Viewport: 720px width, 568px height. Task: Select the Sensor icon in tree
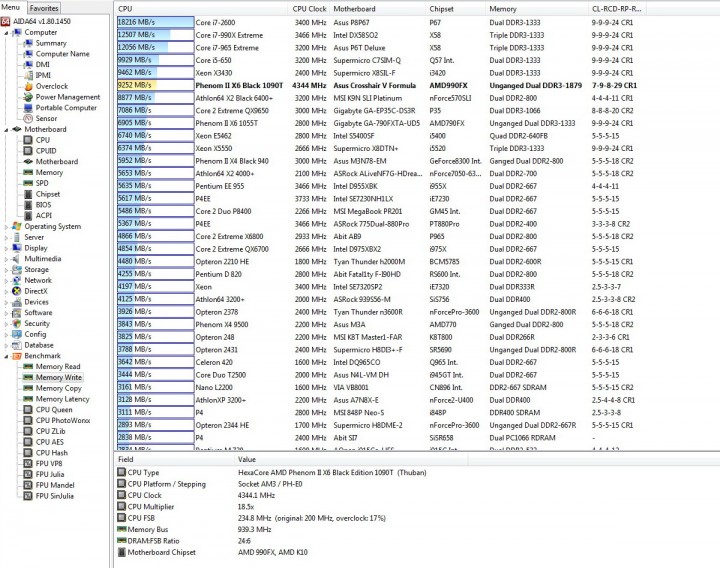28,118
